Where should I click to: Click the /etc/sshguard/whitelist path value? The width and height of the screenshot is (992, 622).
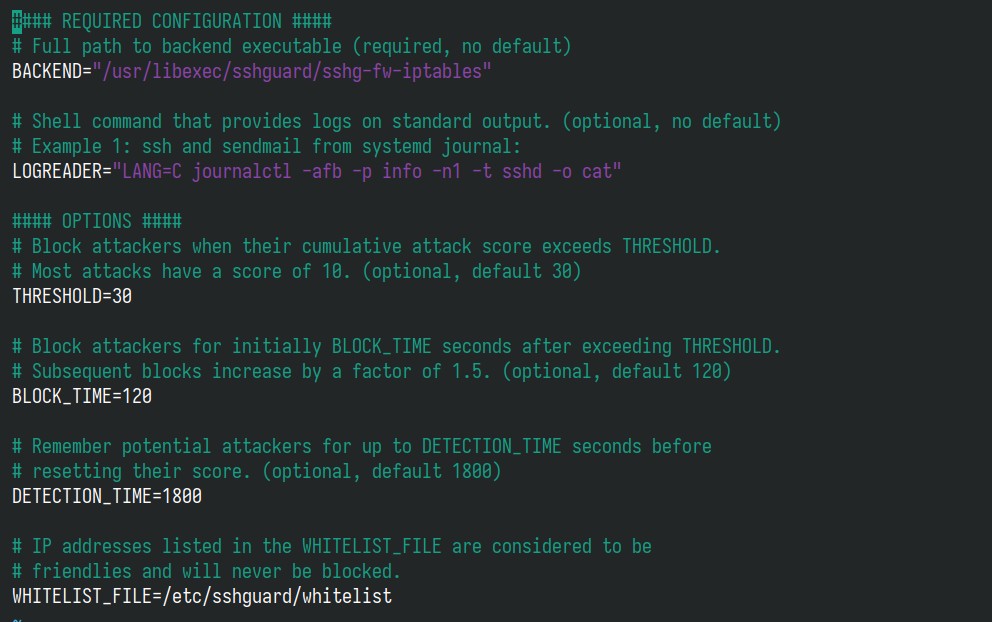click(x=277, y=595)
